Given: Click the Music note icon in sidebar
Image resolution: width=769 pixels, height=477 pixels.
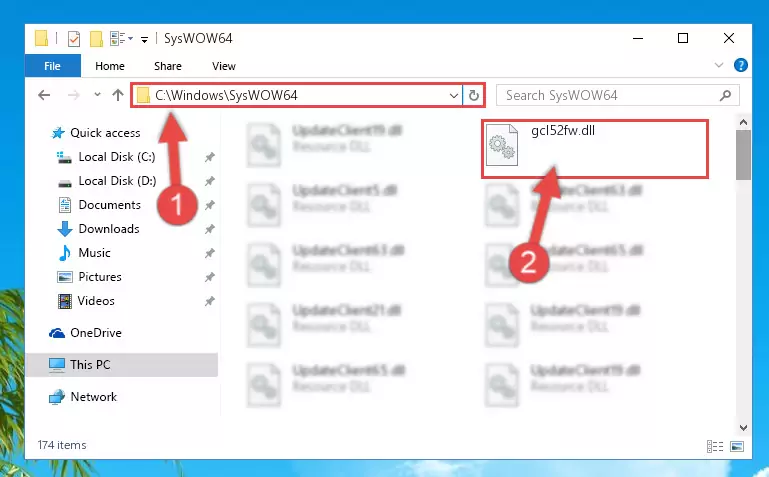Looking at the screenshot, I should (x=65, y=253).
